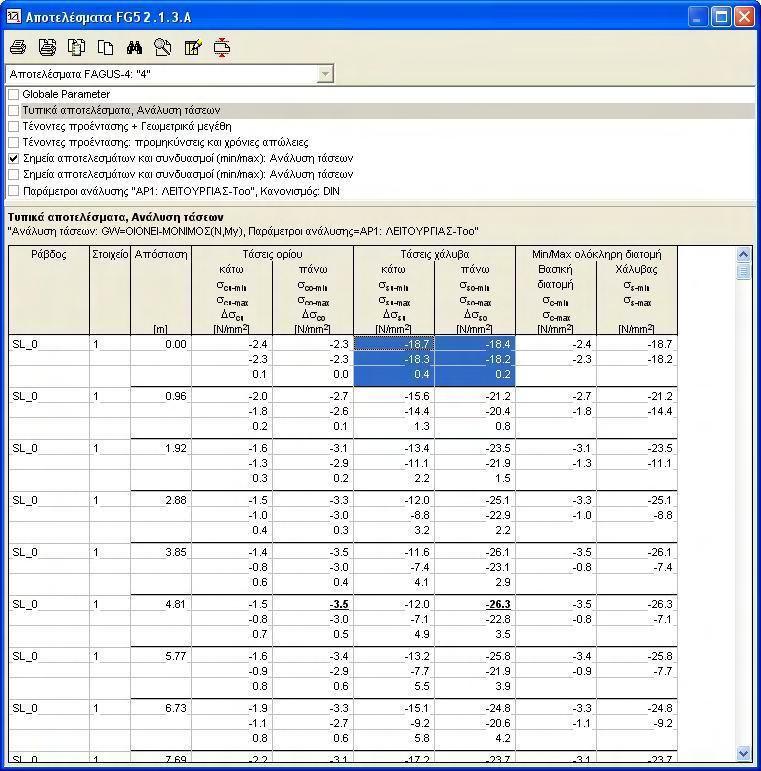Click the cell showing 4.9

[x=394, y=634]
